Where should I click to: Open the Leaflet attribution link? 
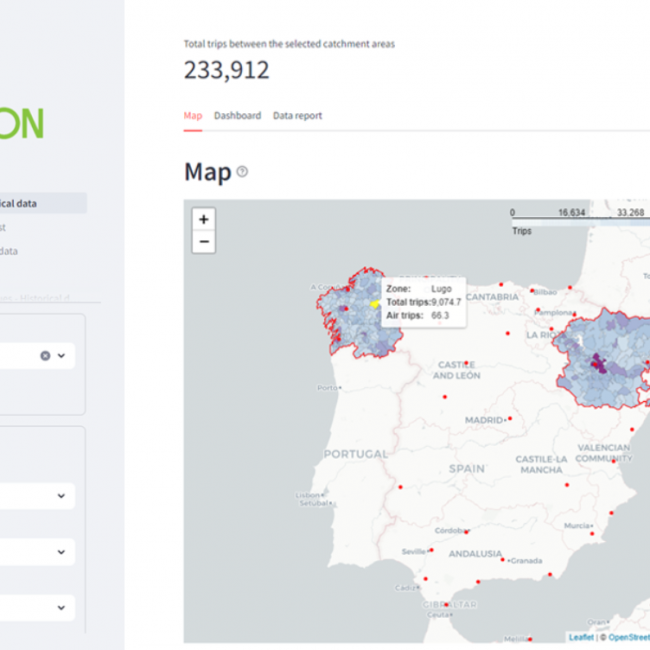[581, 637]
